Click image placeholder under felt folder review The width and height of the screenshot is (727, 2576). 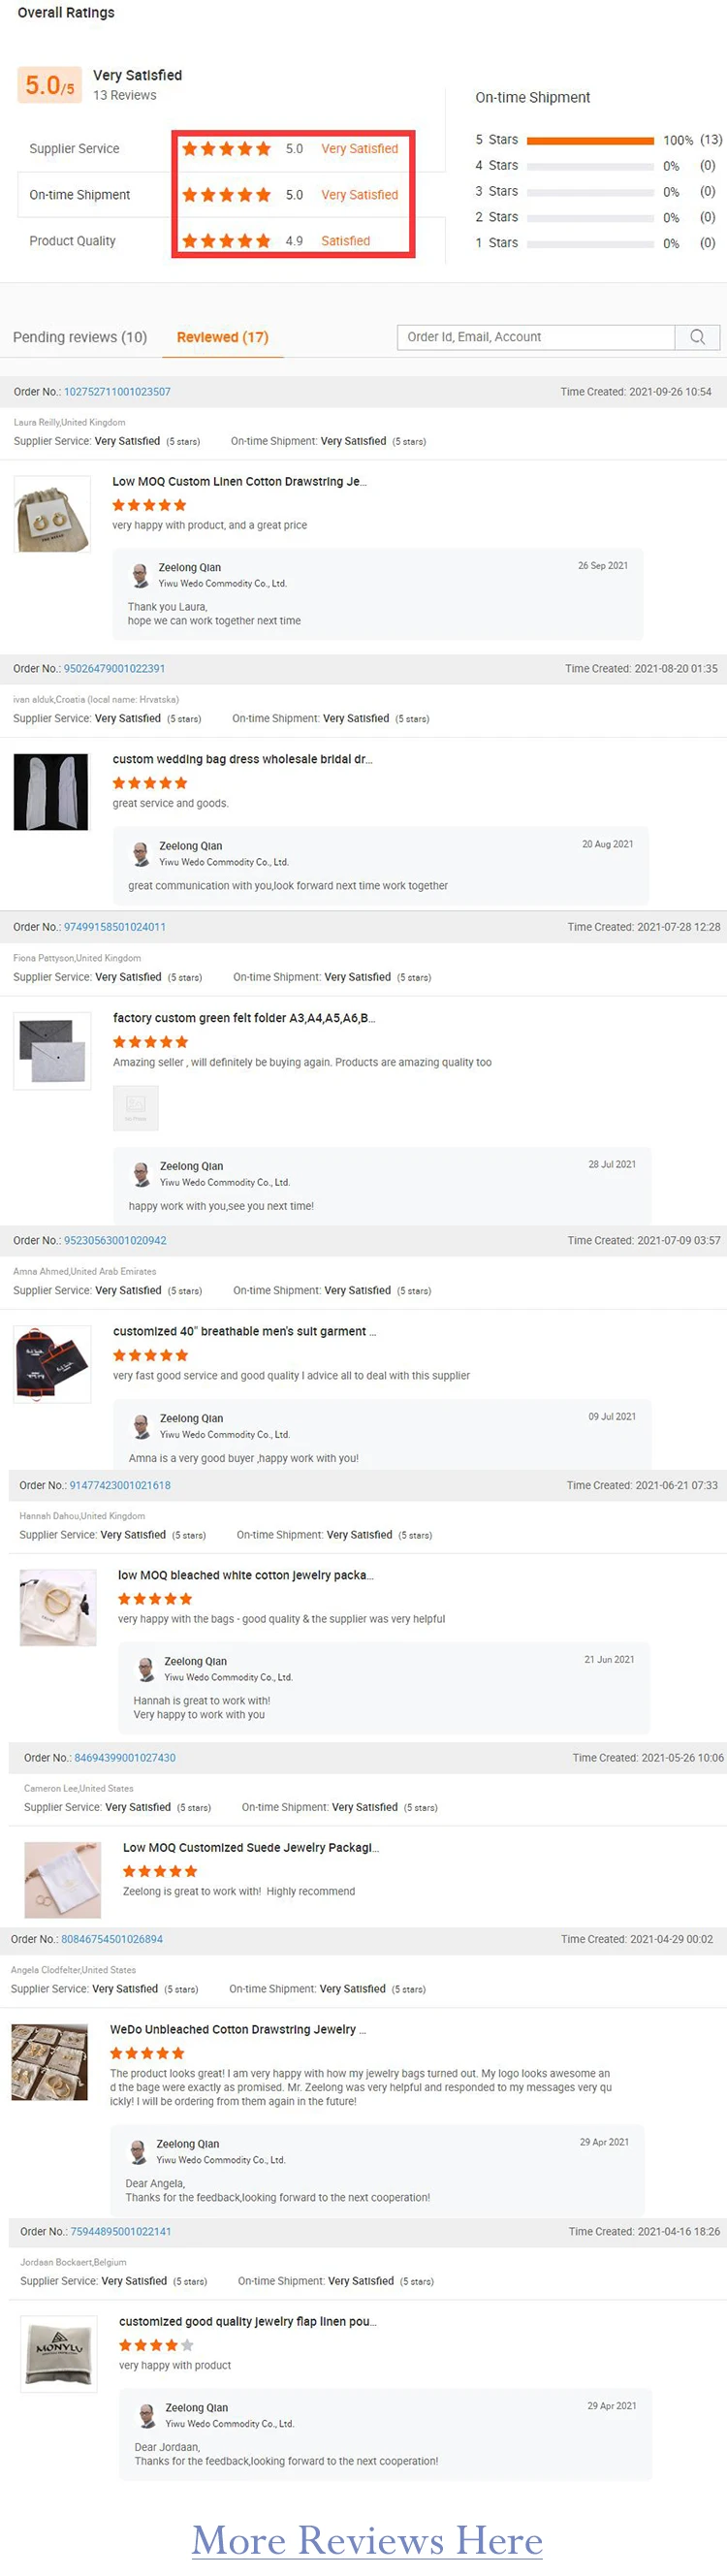(x=136, y=1107)
